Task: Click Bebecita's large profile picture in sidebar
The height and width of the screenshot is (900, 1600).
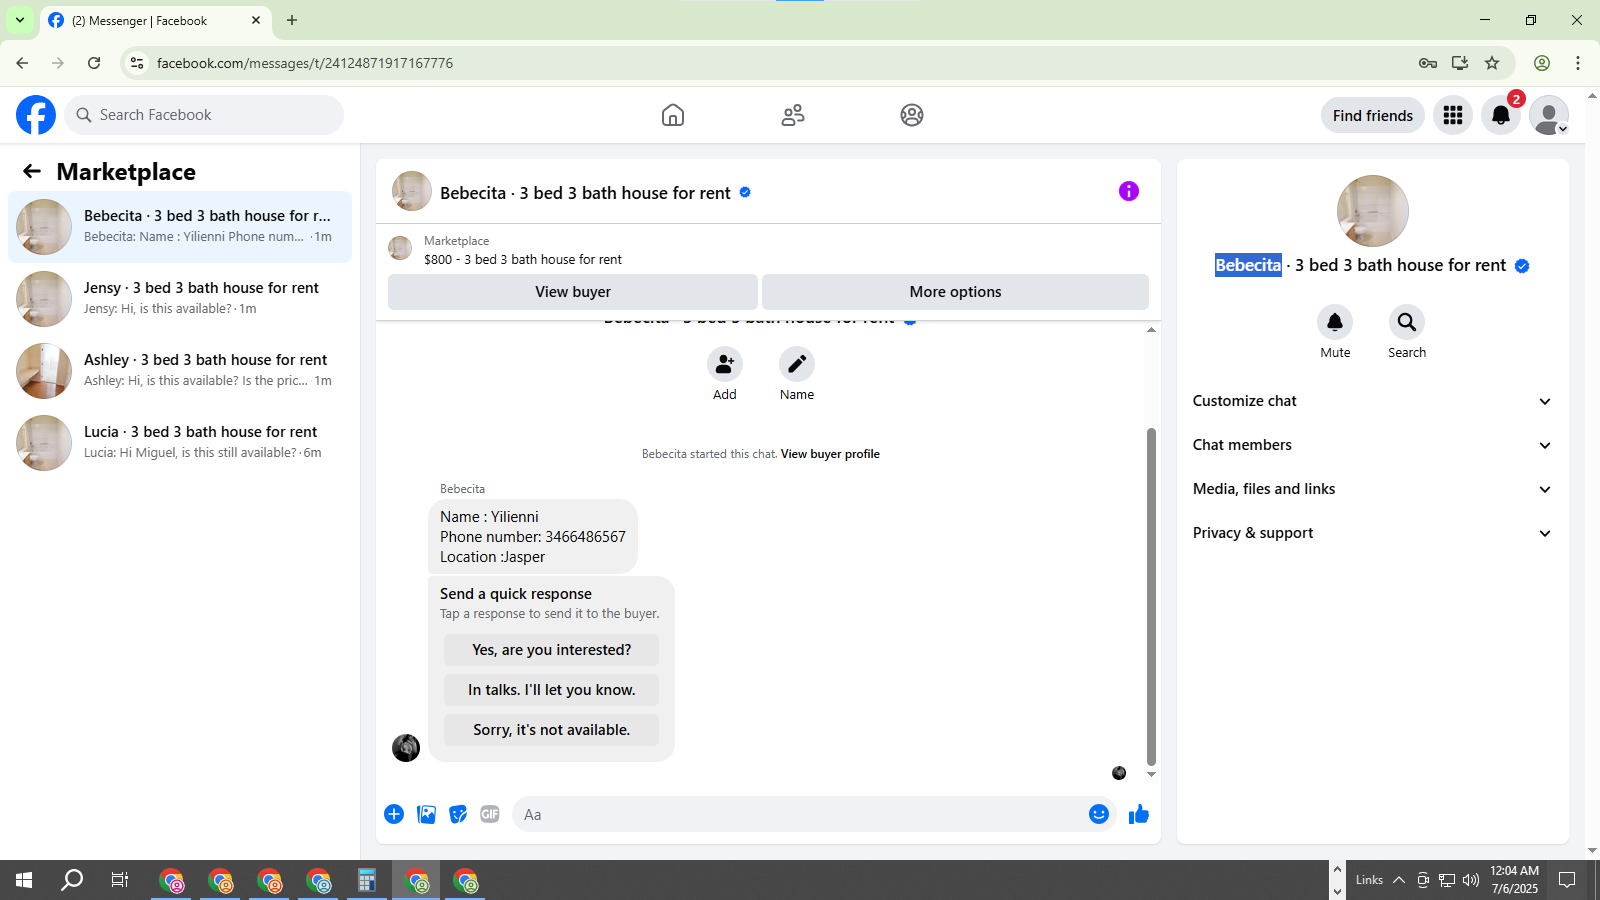Action: [1373, 211]
